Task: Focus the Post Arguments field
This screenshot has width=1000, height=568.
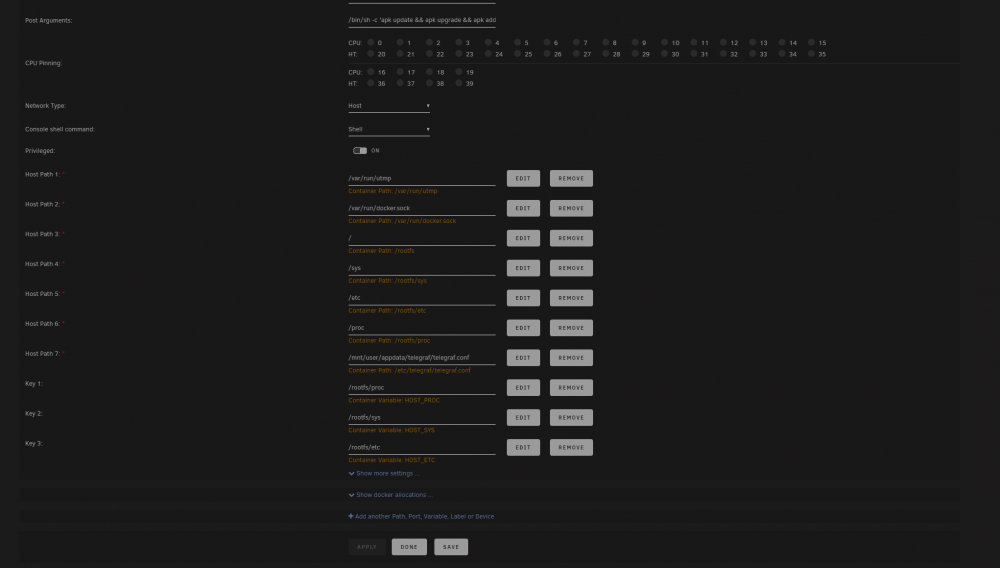Action: (422, 20)
